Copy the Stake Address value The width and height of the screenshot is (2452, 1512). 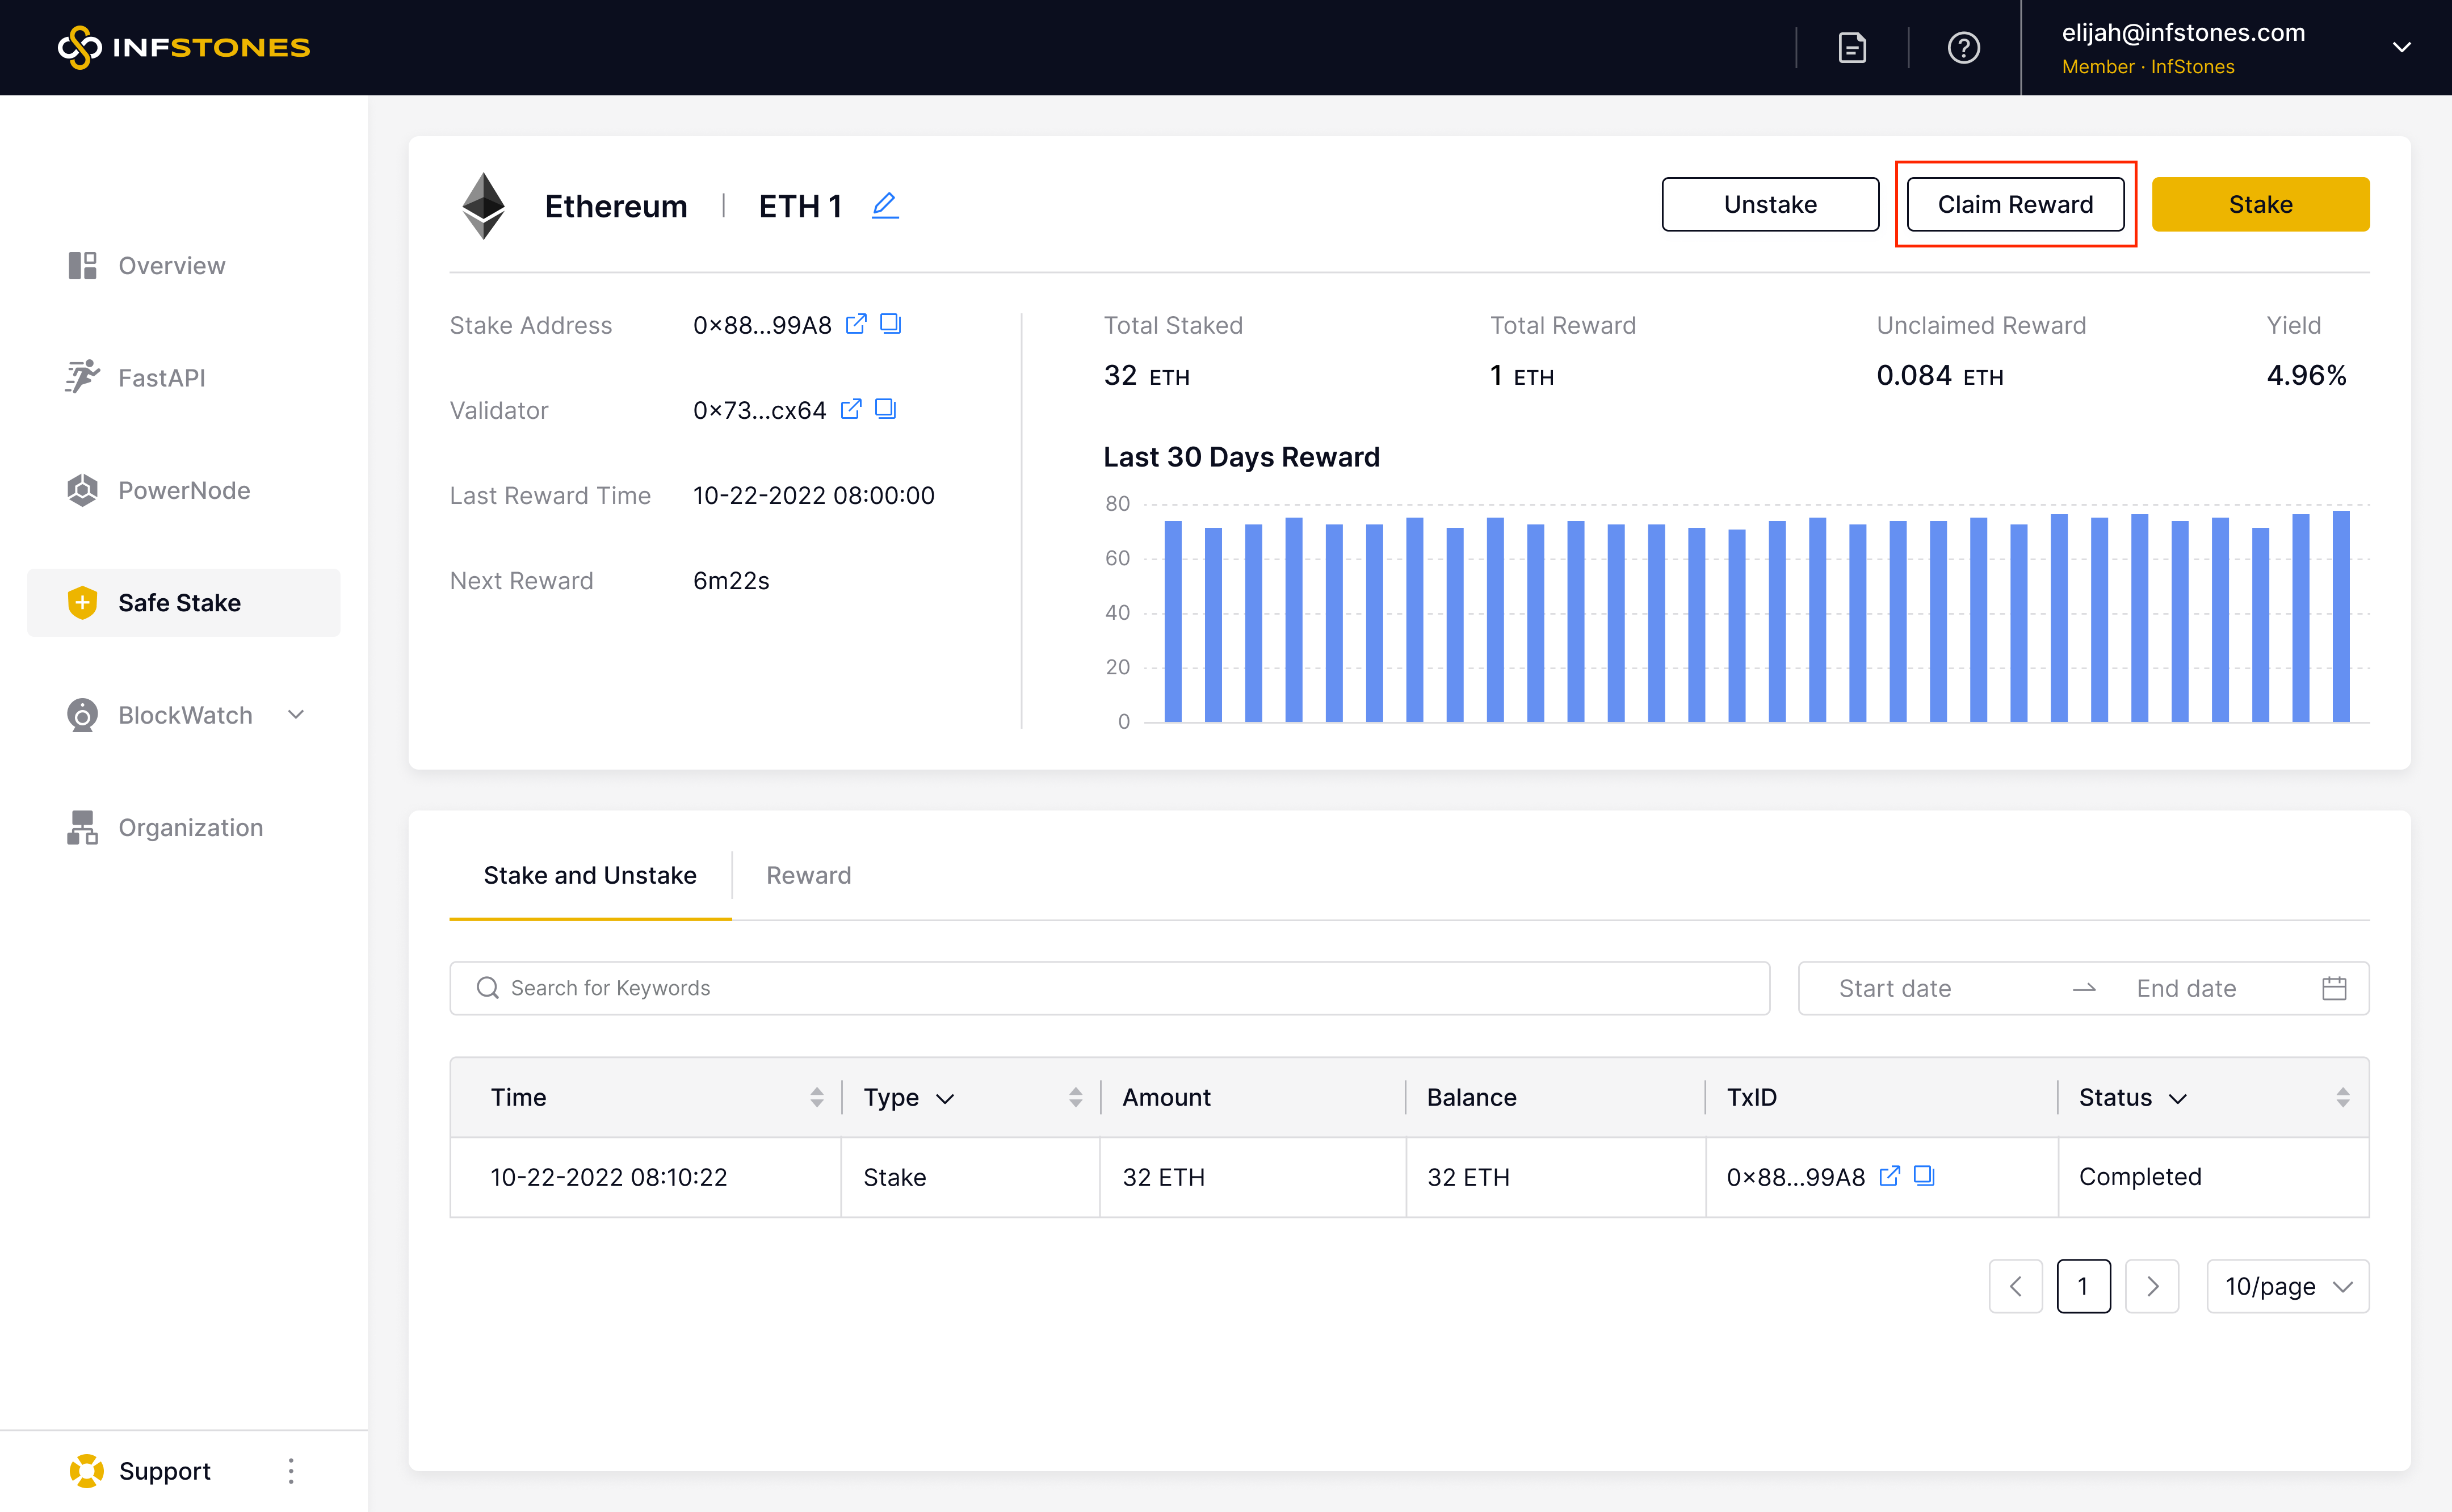890,324
